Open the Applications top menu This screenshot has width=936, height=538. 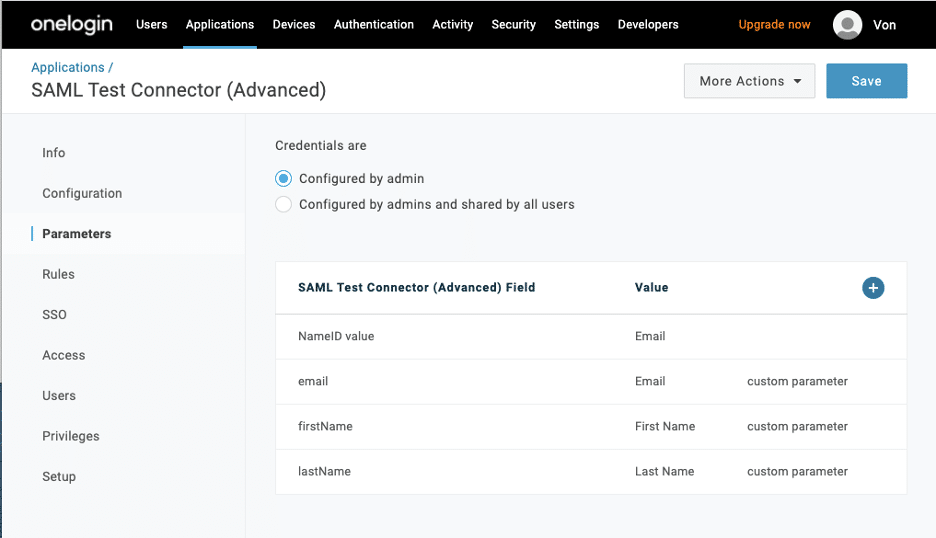[x=220, y=24]
